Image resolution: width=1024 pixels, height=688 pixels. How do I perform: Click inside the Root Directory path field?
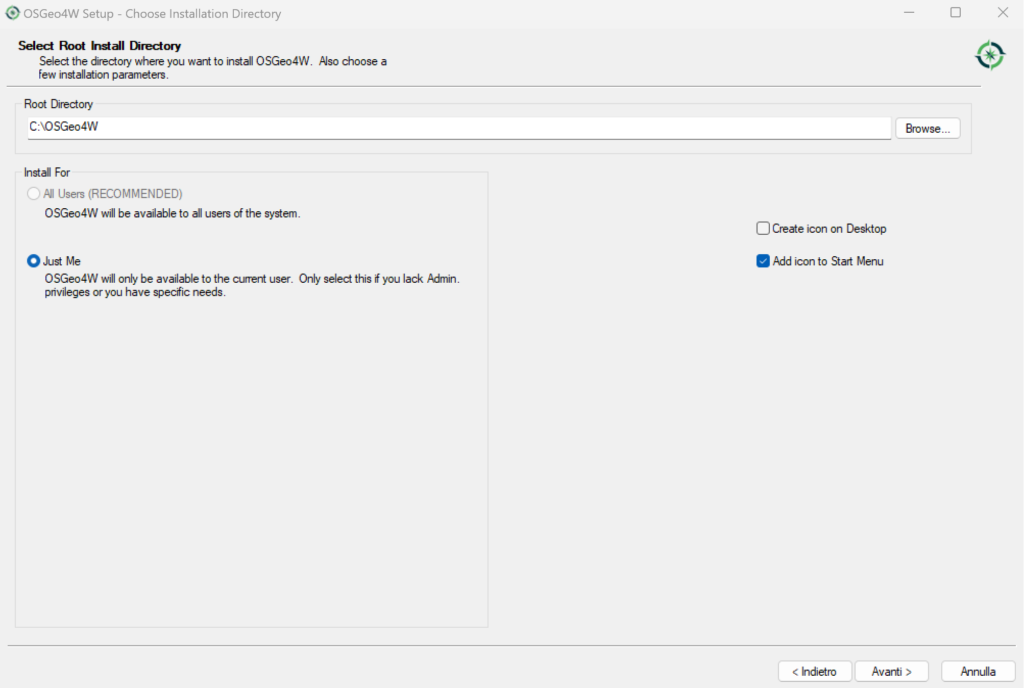[459, 127]
